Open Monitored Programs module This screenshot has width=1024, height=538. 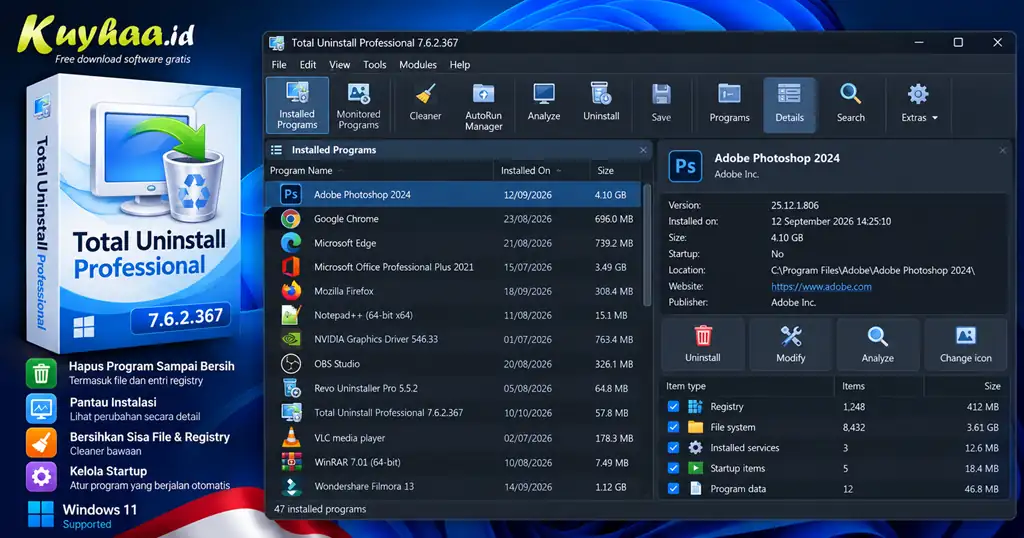(359, 105)
